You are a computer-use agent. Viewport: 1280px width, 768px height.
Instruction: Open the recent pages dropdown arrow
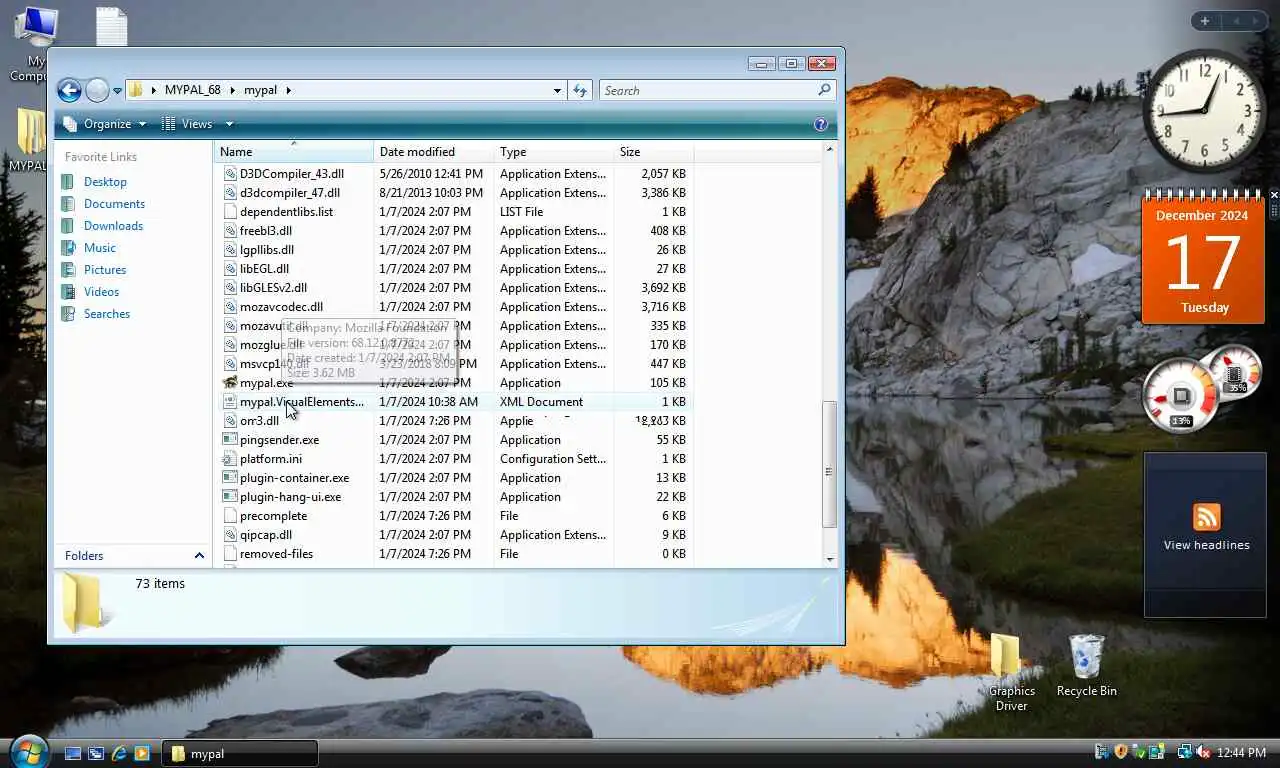coord(117,91)
